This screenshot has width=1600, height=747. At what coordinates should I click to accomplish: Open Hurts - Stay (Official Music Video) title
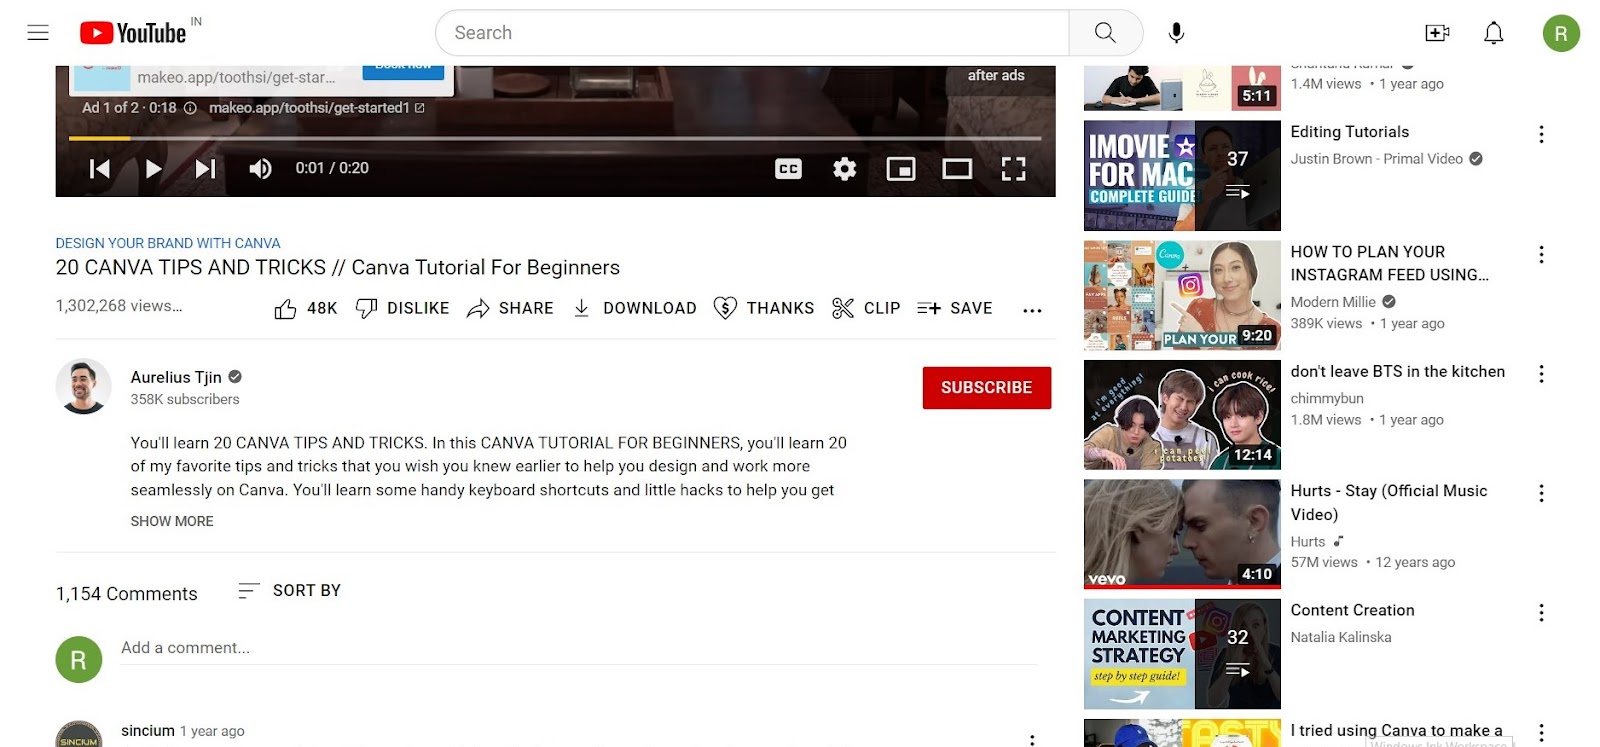(1389, 503)
